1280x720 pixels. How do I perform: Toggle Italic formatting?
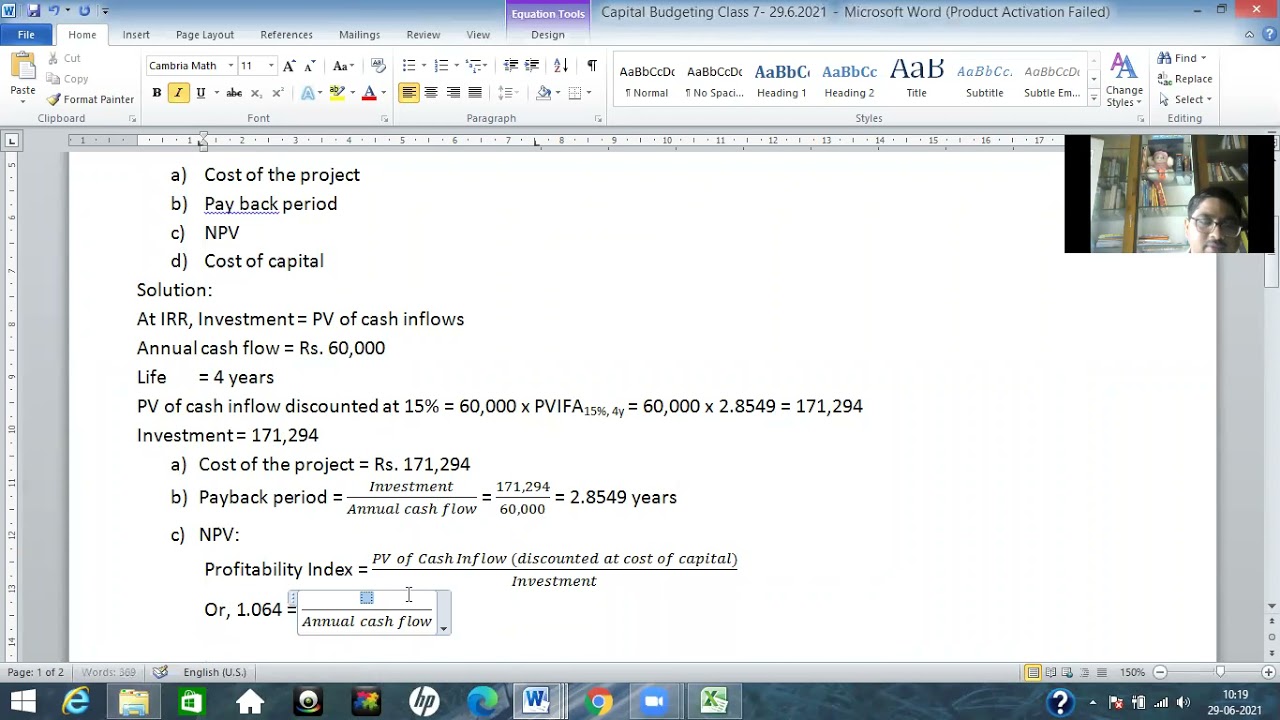point(178,93)
